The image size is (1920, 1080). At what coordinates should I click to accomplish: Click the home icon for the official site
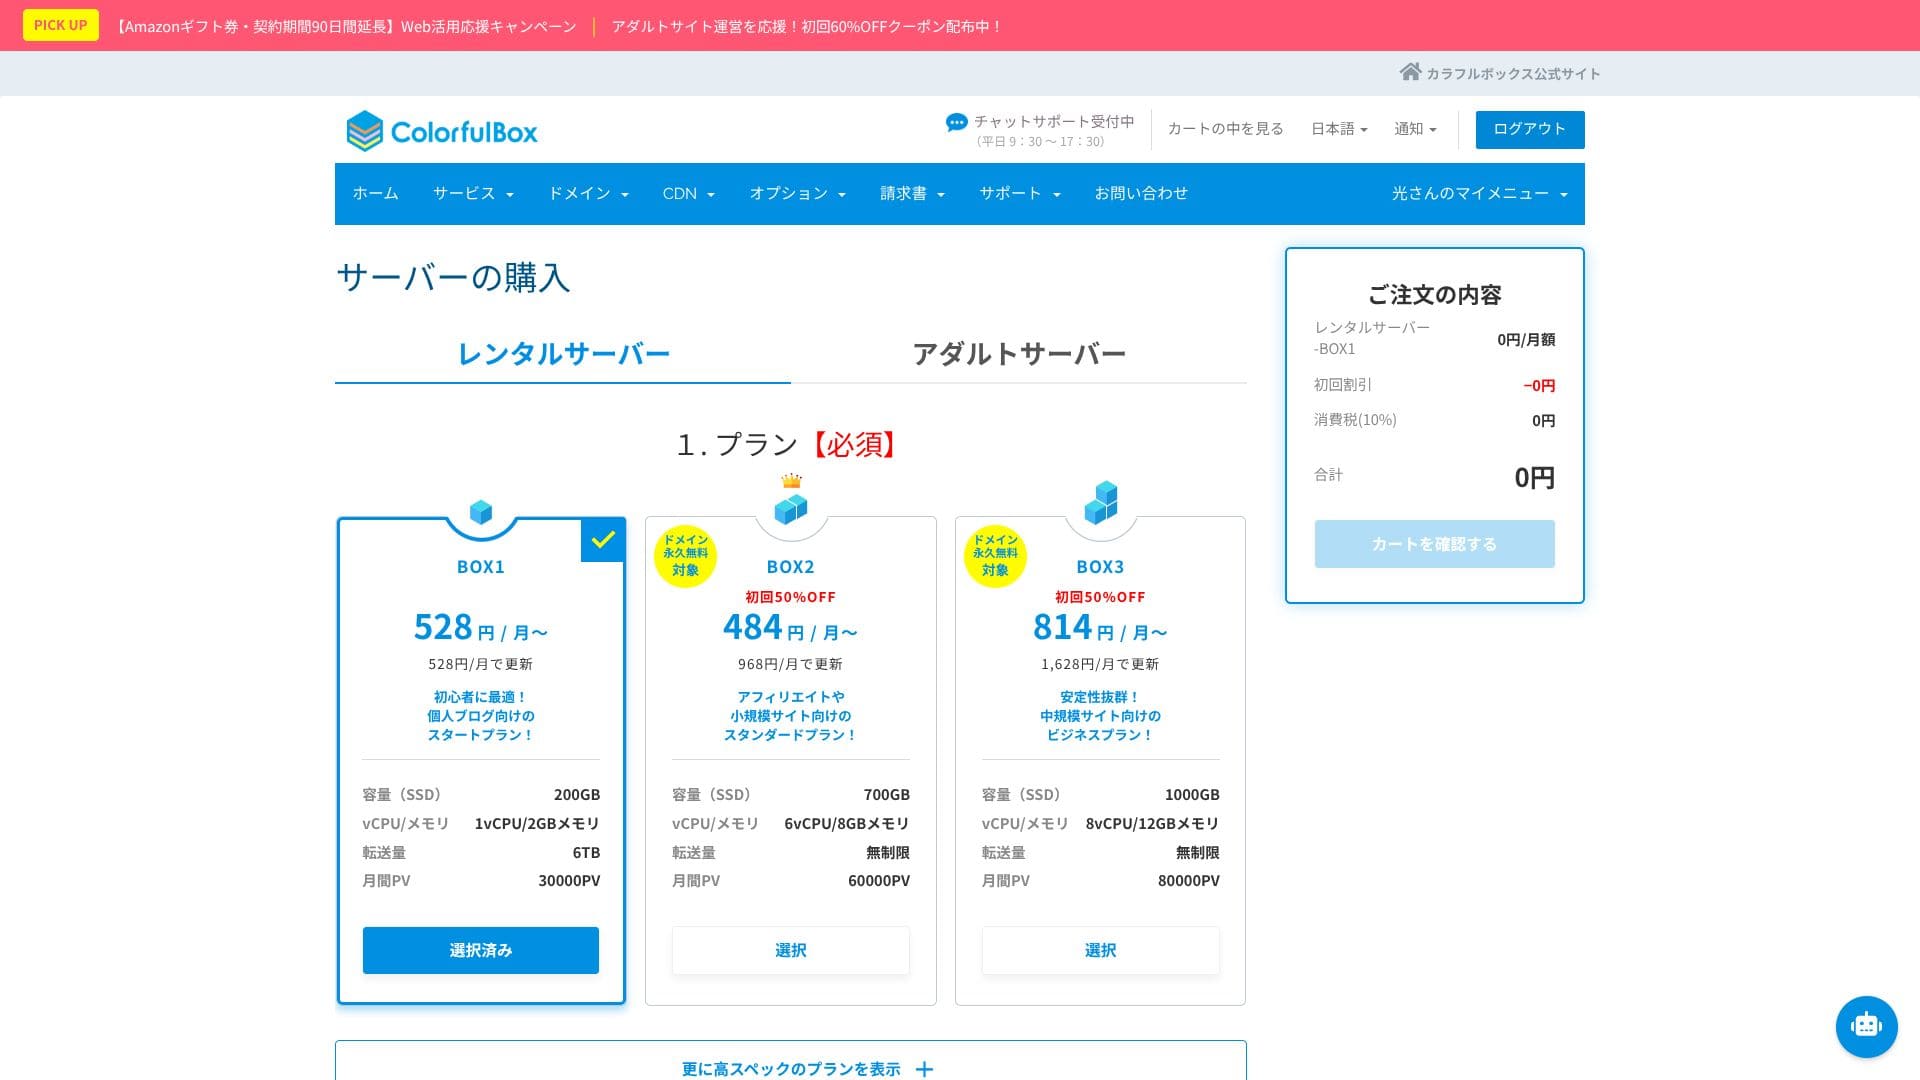pos(1410,72)
